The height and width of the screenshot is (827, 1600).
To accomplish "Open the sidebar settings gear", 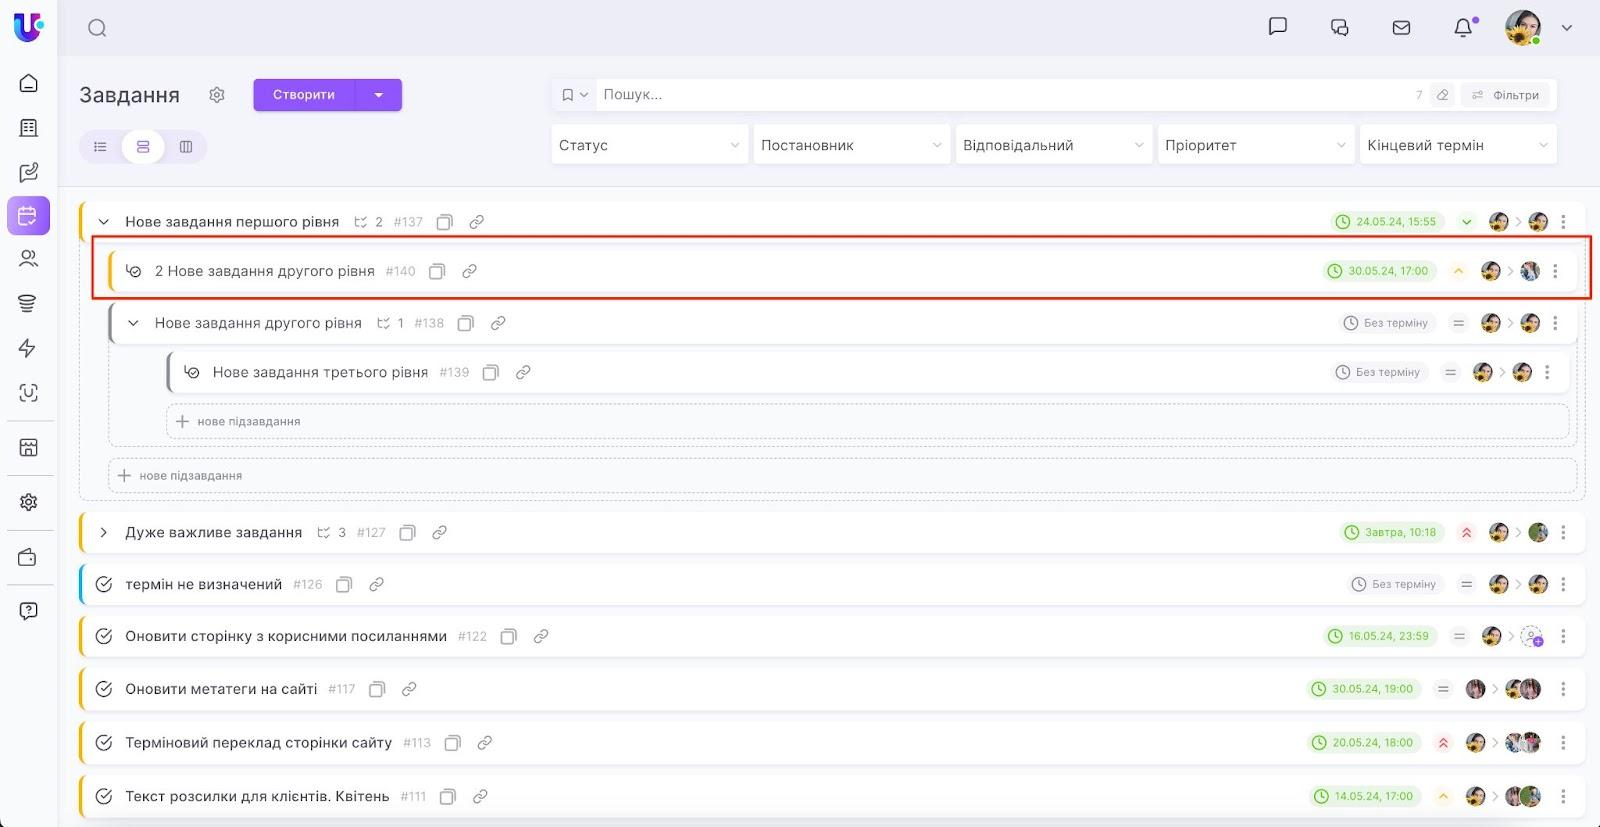I will [28, 502].
